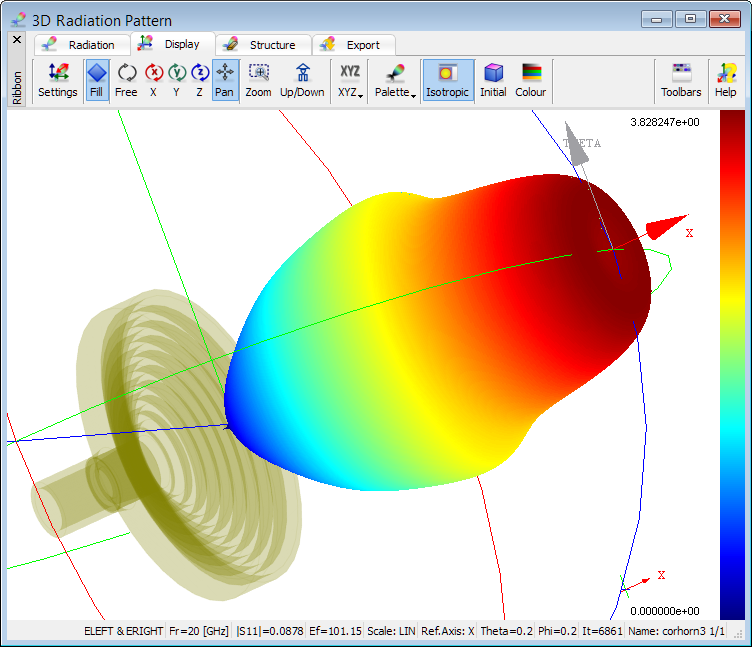Screen dimensions: 752x647
Task: Reset view with Initial icon
Action: pos(493,80)
